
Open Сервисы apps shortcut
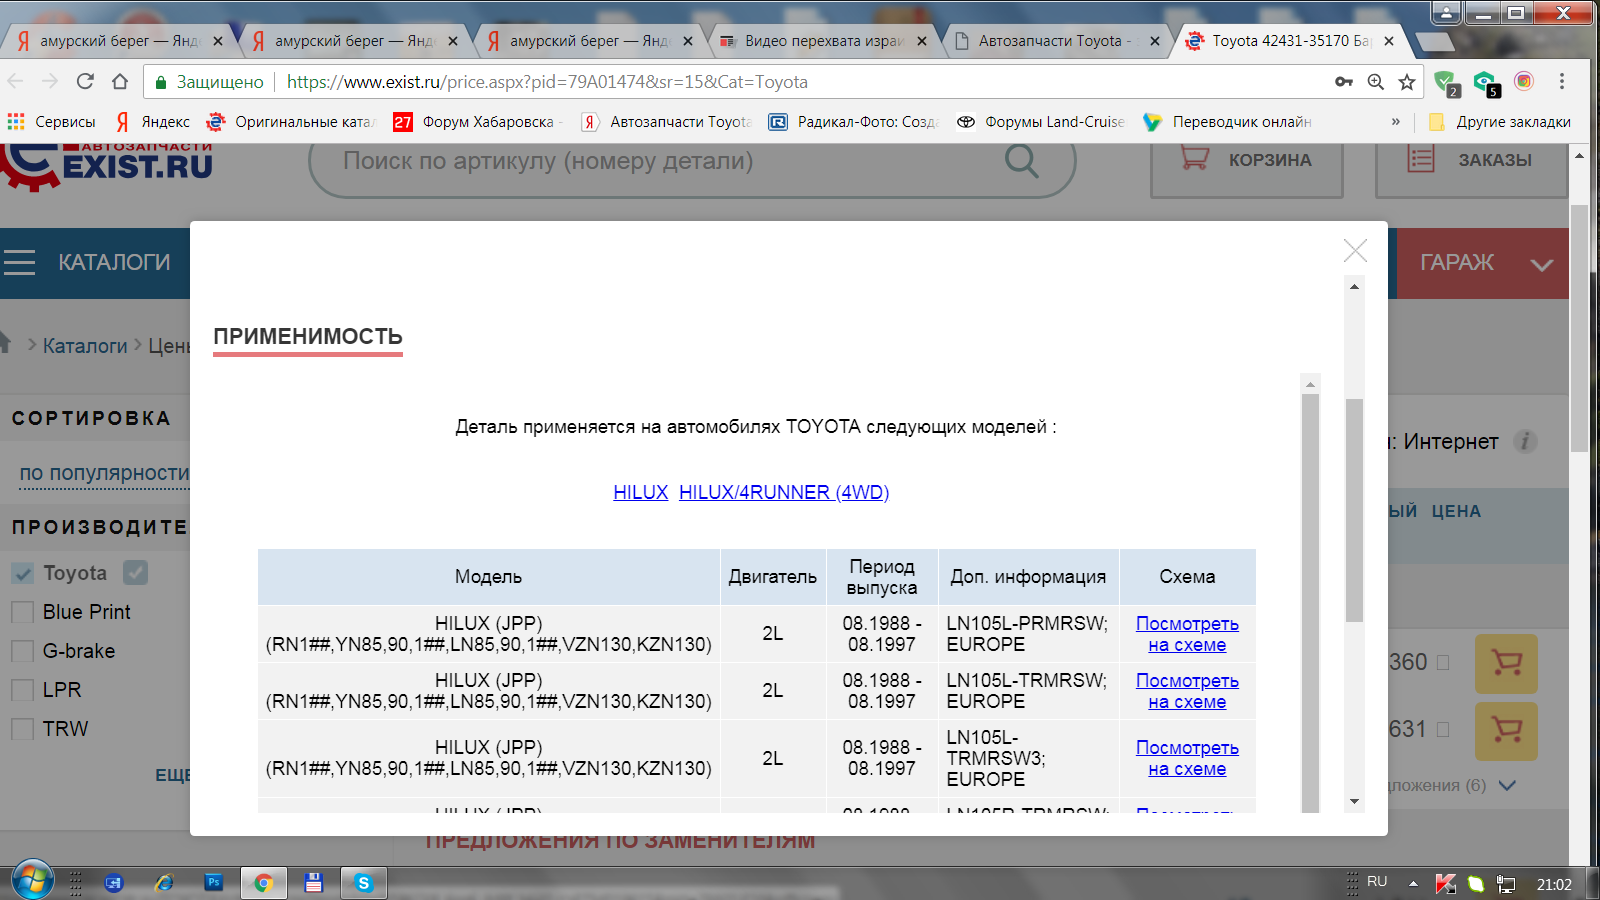pos(52,122)
